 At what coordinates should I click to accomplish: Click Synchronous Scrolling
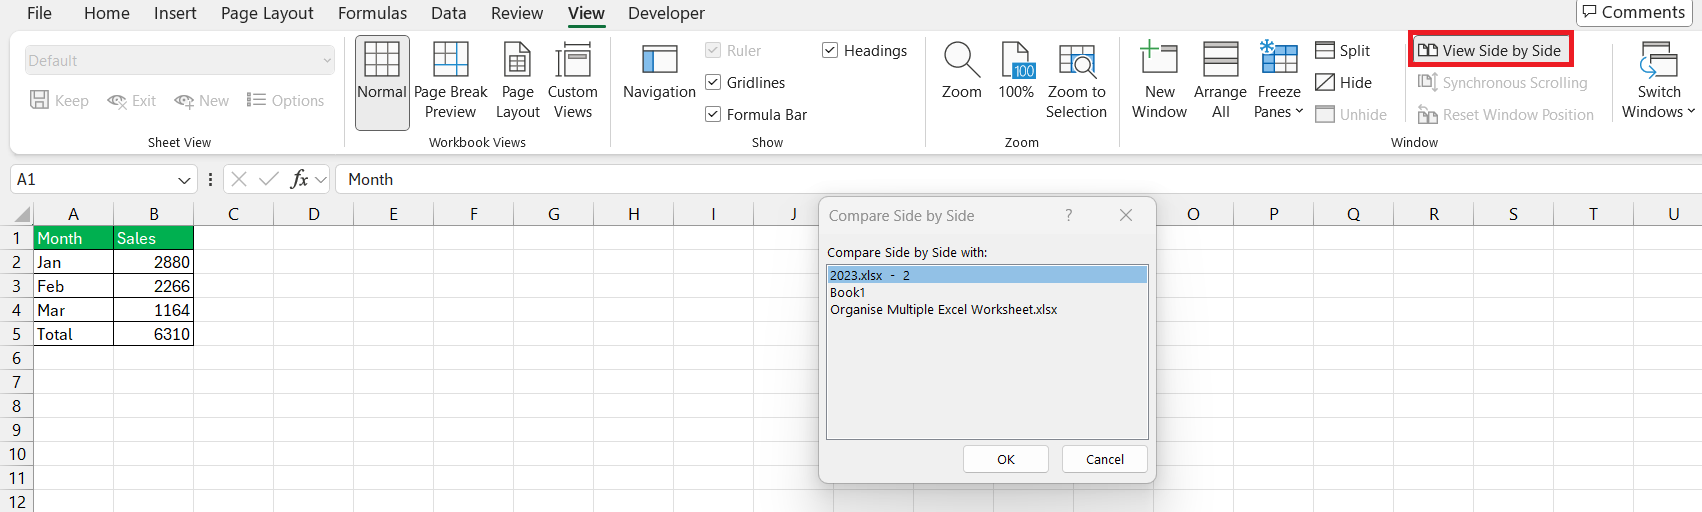(x=1502, y=83)
